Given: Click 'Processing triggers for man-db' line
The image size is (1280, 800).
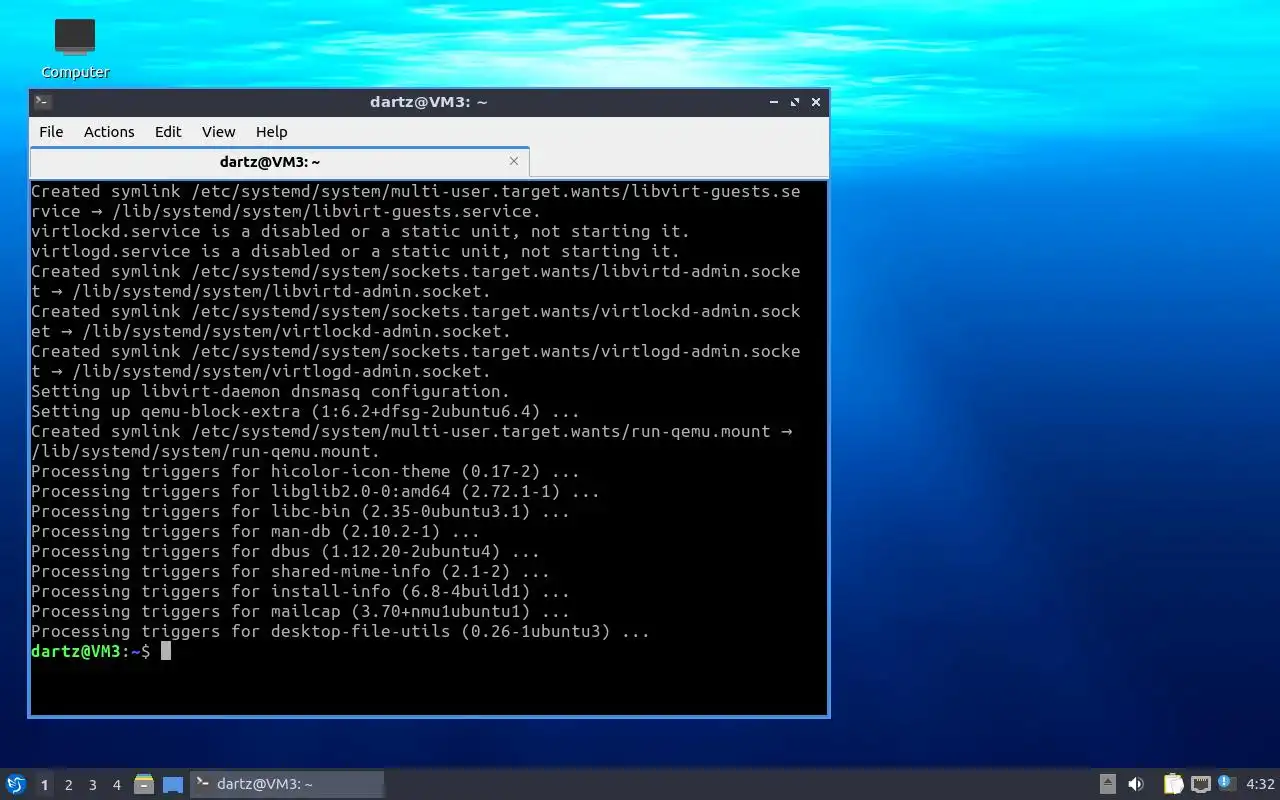Looking at the screenshot, I should [x=255, y=531].
